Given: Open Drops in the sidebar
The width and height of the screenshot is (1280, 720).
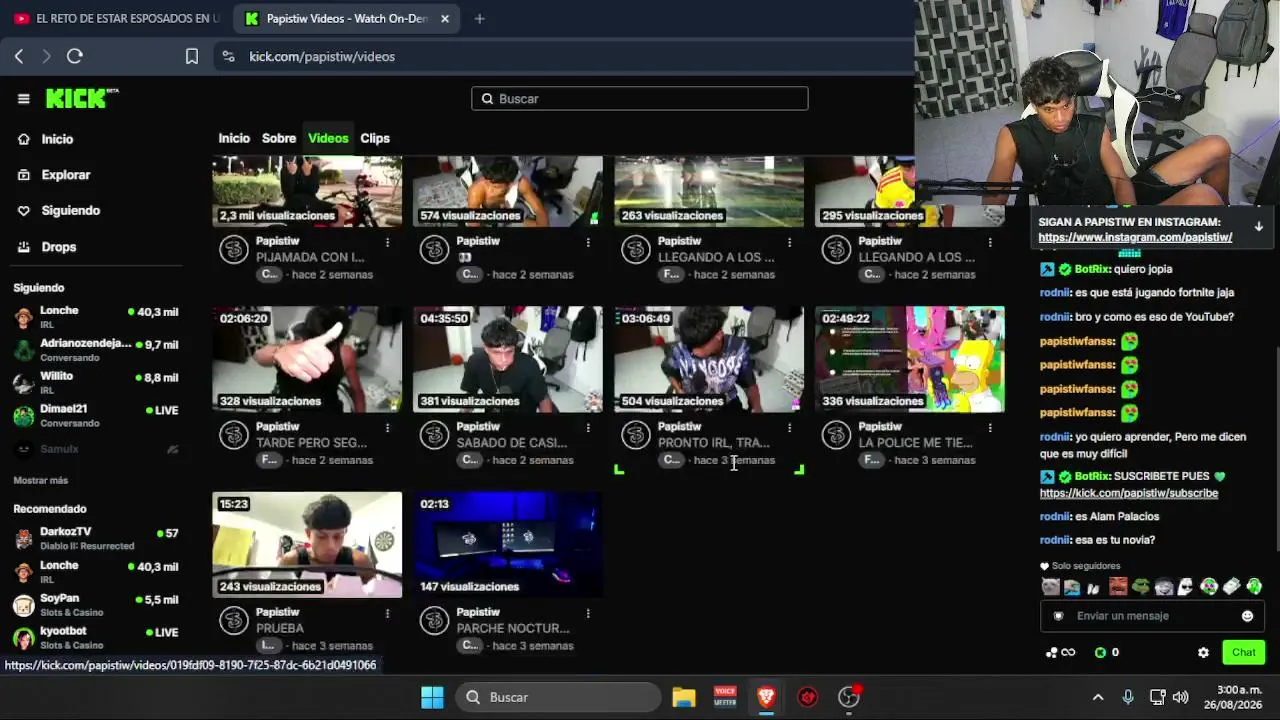Looking at the screenshot, I should coord(59,247).
